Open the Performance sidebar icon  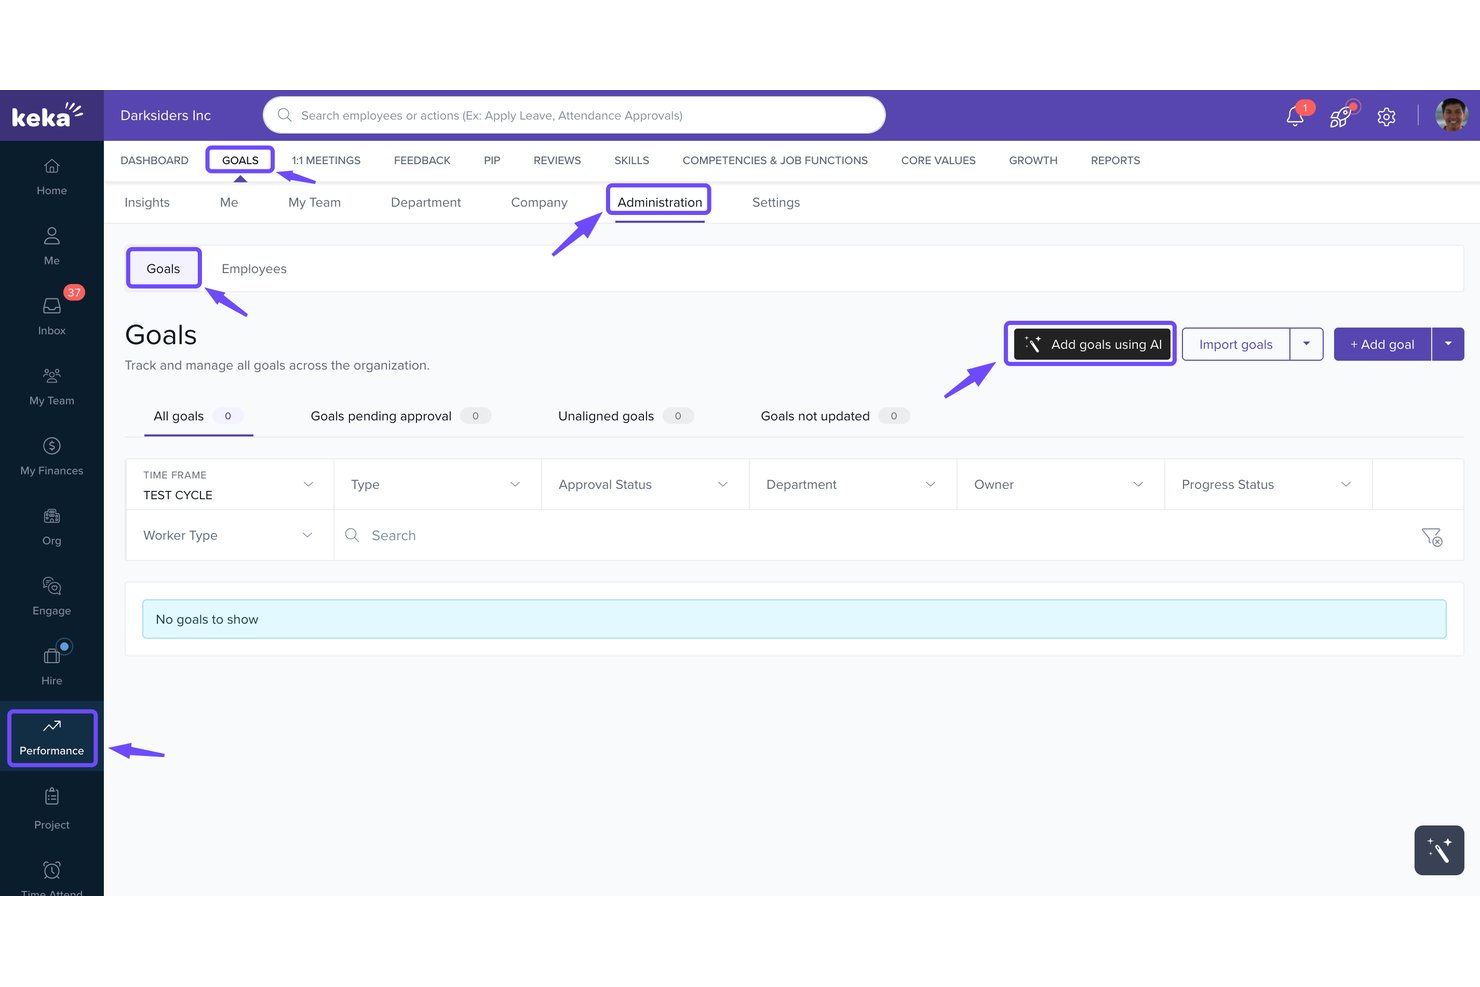[x=52, y=738]
